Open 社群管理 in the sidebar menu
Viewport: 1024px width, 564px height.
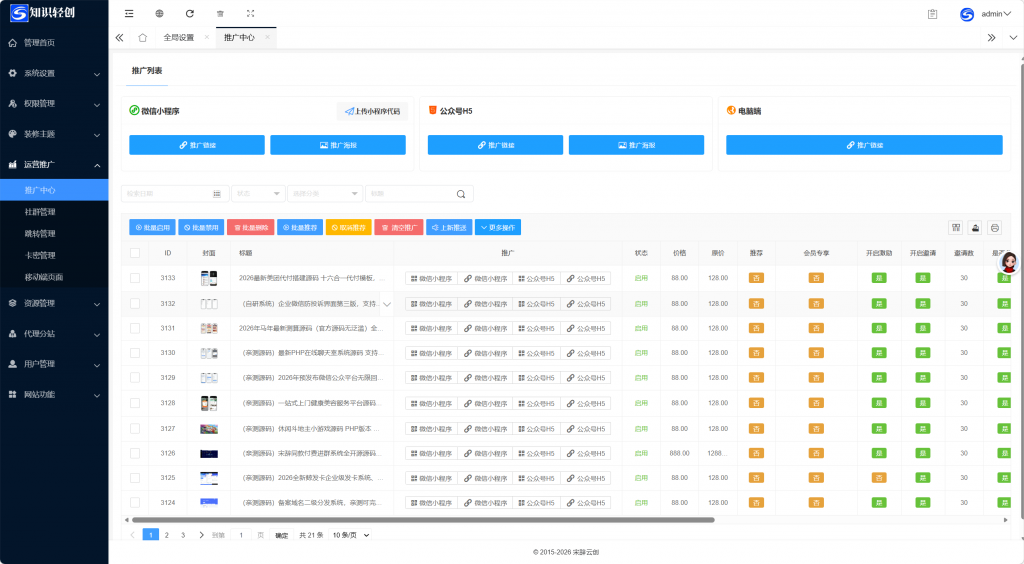[x=40, y=212]
